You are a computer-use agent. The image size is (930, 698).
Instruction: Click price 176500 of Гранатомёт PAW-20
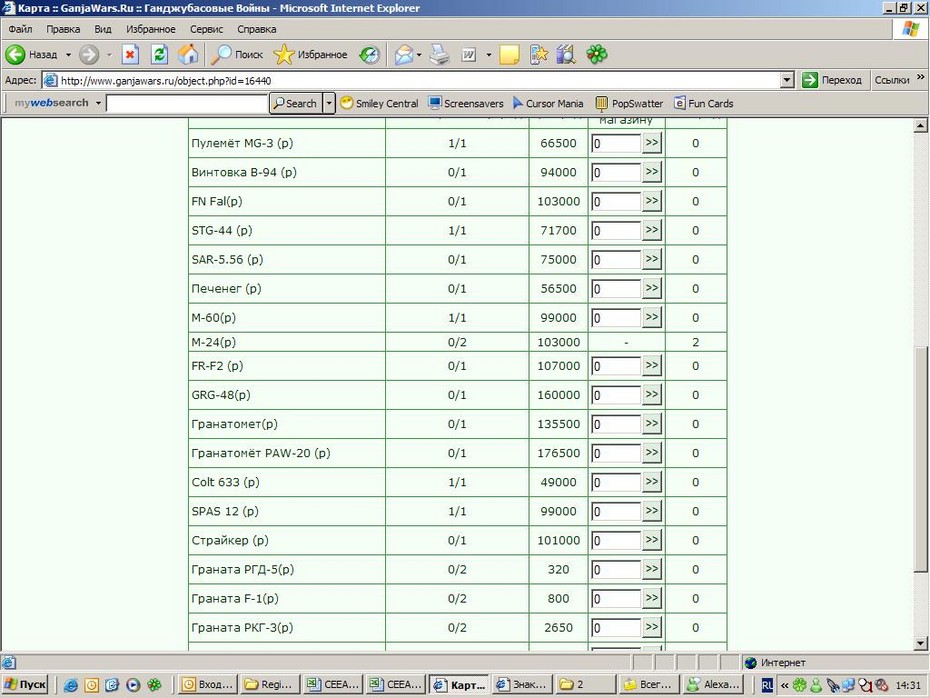(558, 453)
